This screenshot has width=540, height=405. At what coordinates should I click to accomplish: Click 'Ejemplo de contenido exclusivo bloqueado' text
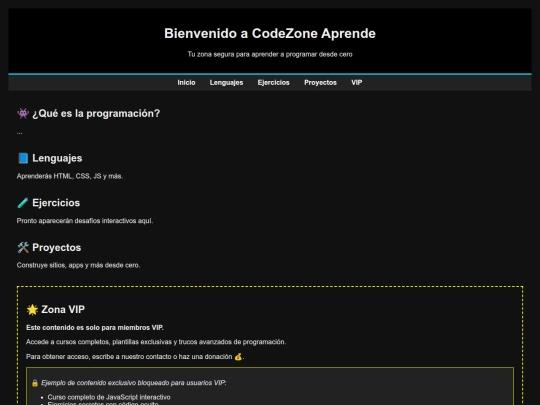(134, 383)
